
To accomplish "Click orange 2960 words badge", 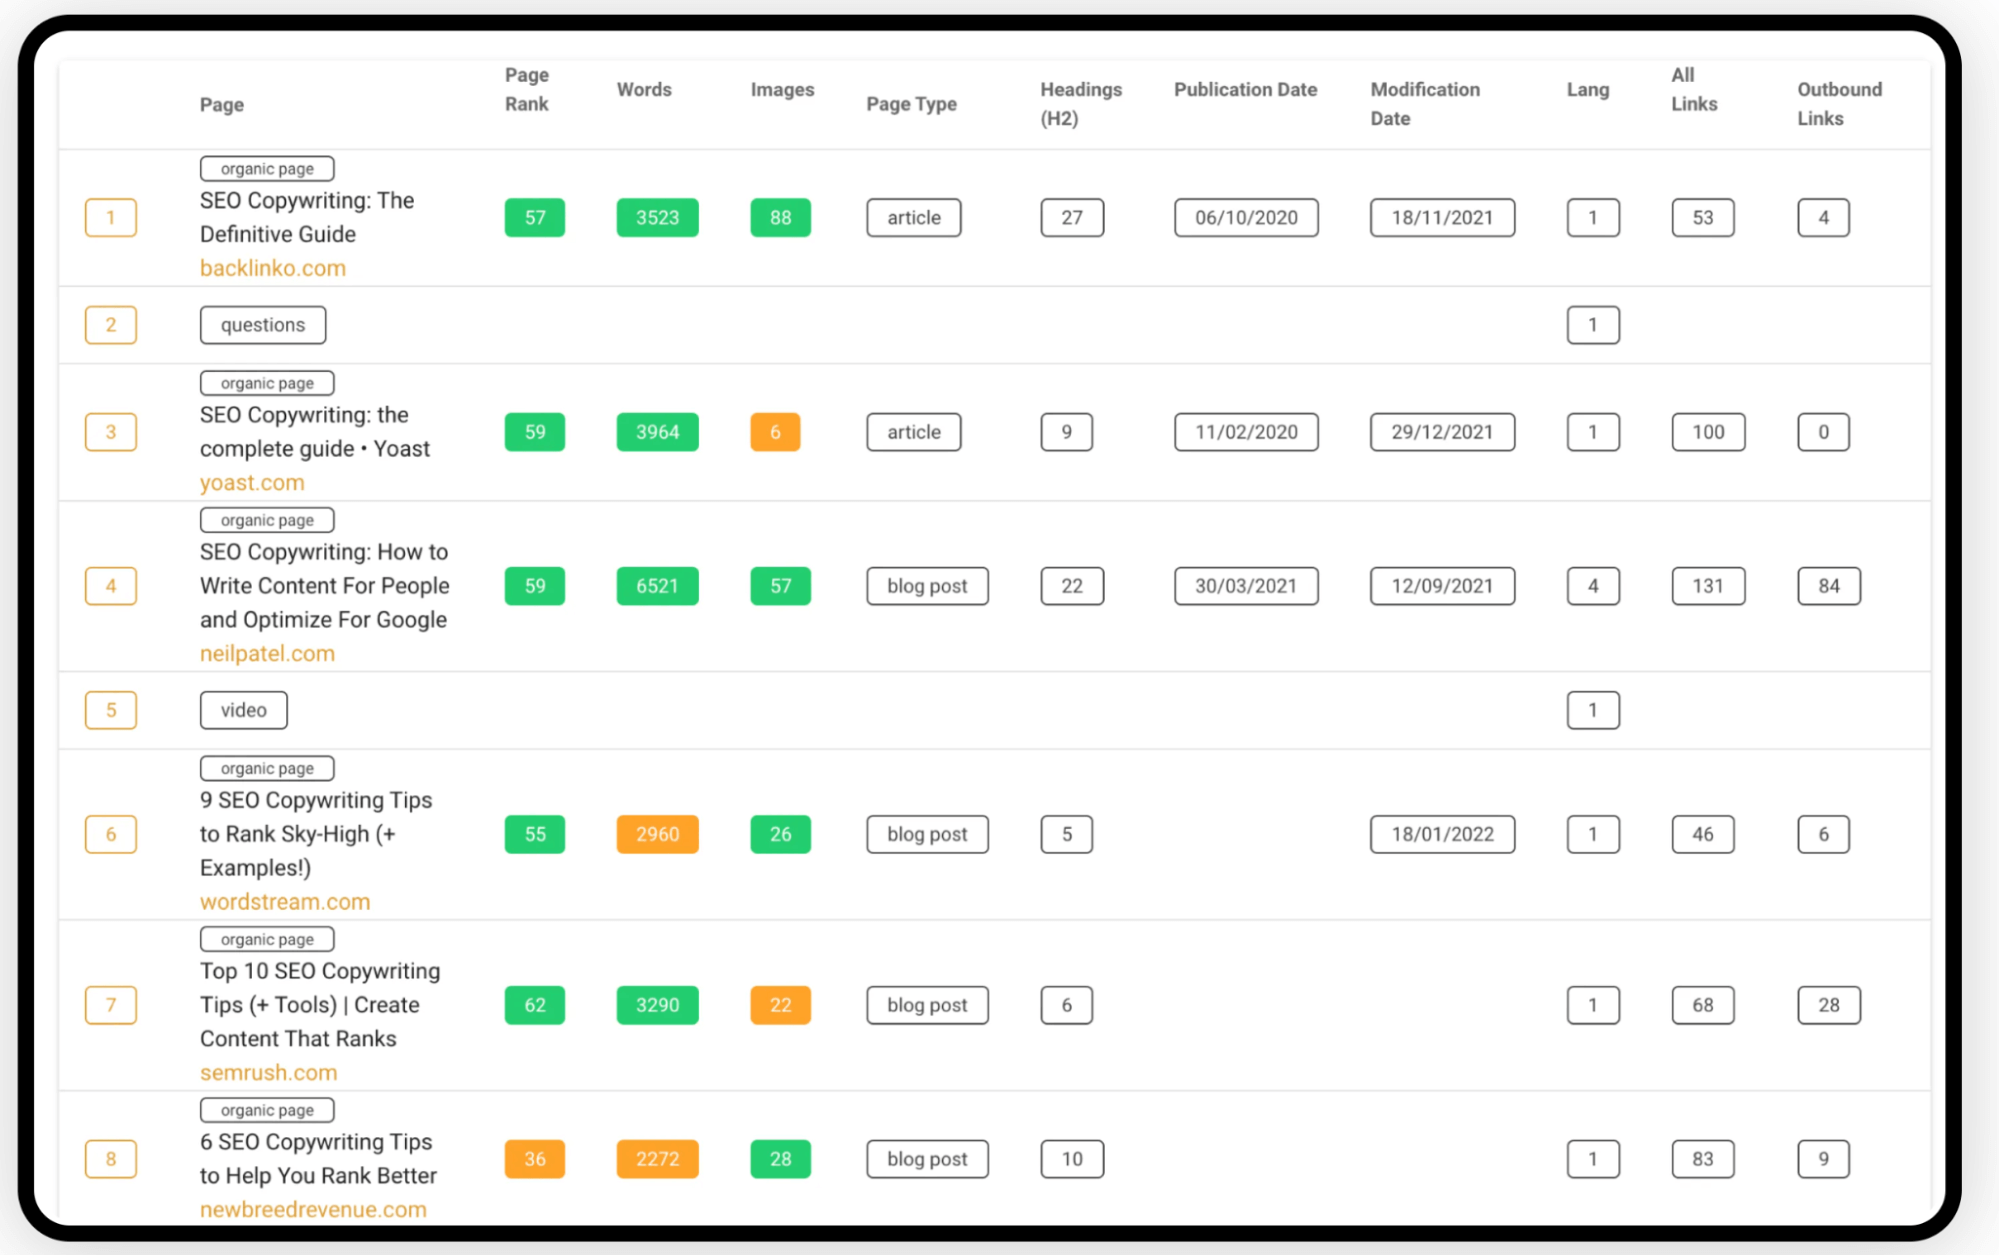I will (x=656, y=834).
